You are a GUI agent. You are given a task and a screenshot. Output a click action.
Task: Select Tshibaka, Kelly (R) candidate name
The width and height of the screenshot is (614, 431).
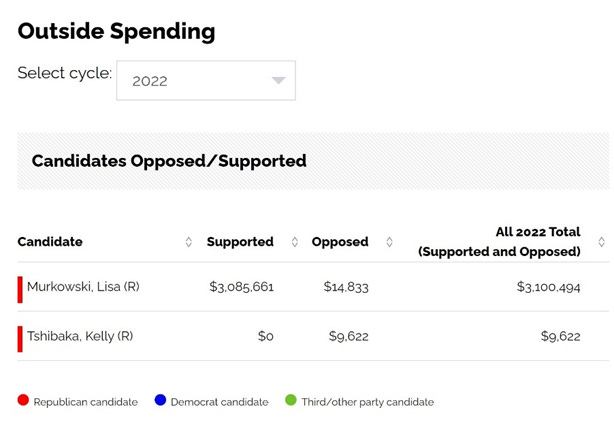(80, 336)
